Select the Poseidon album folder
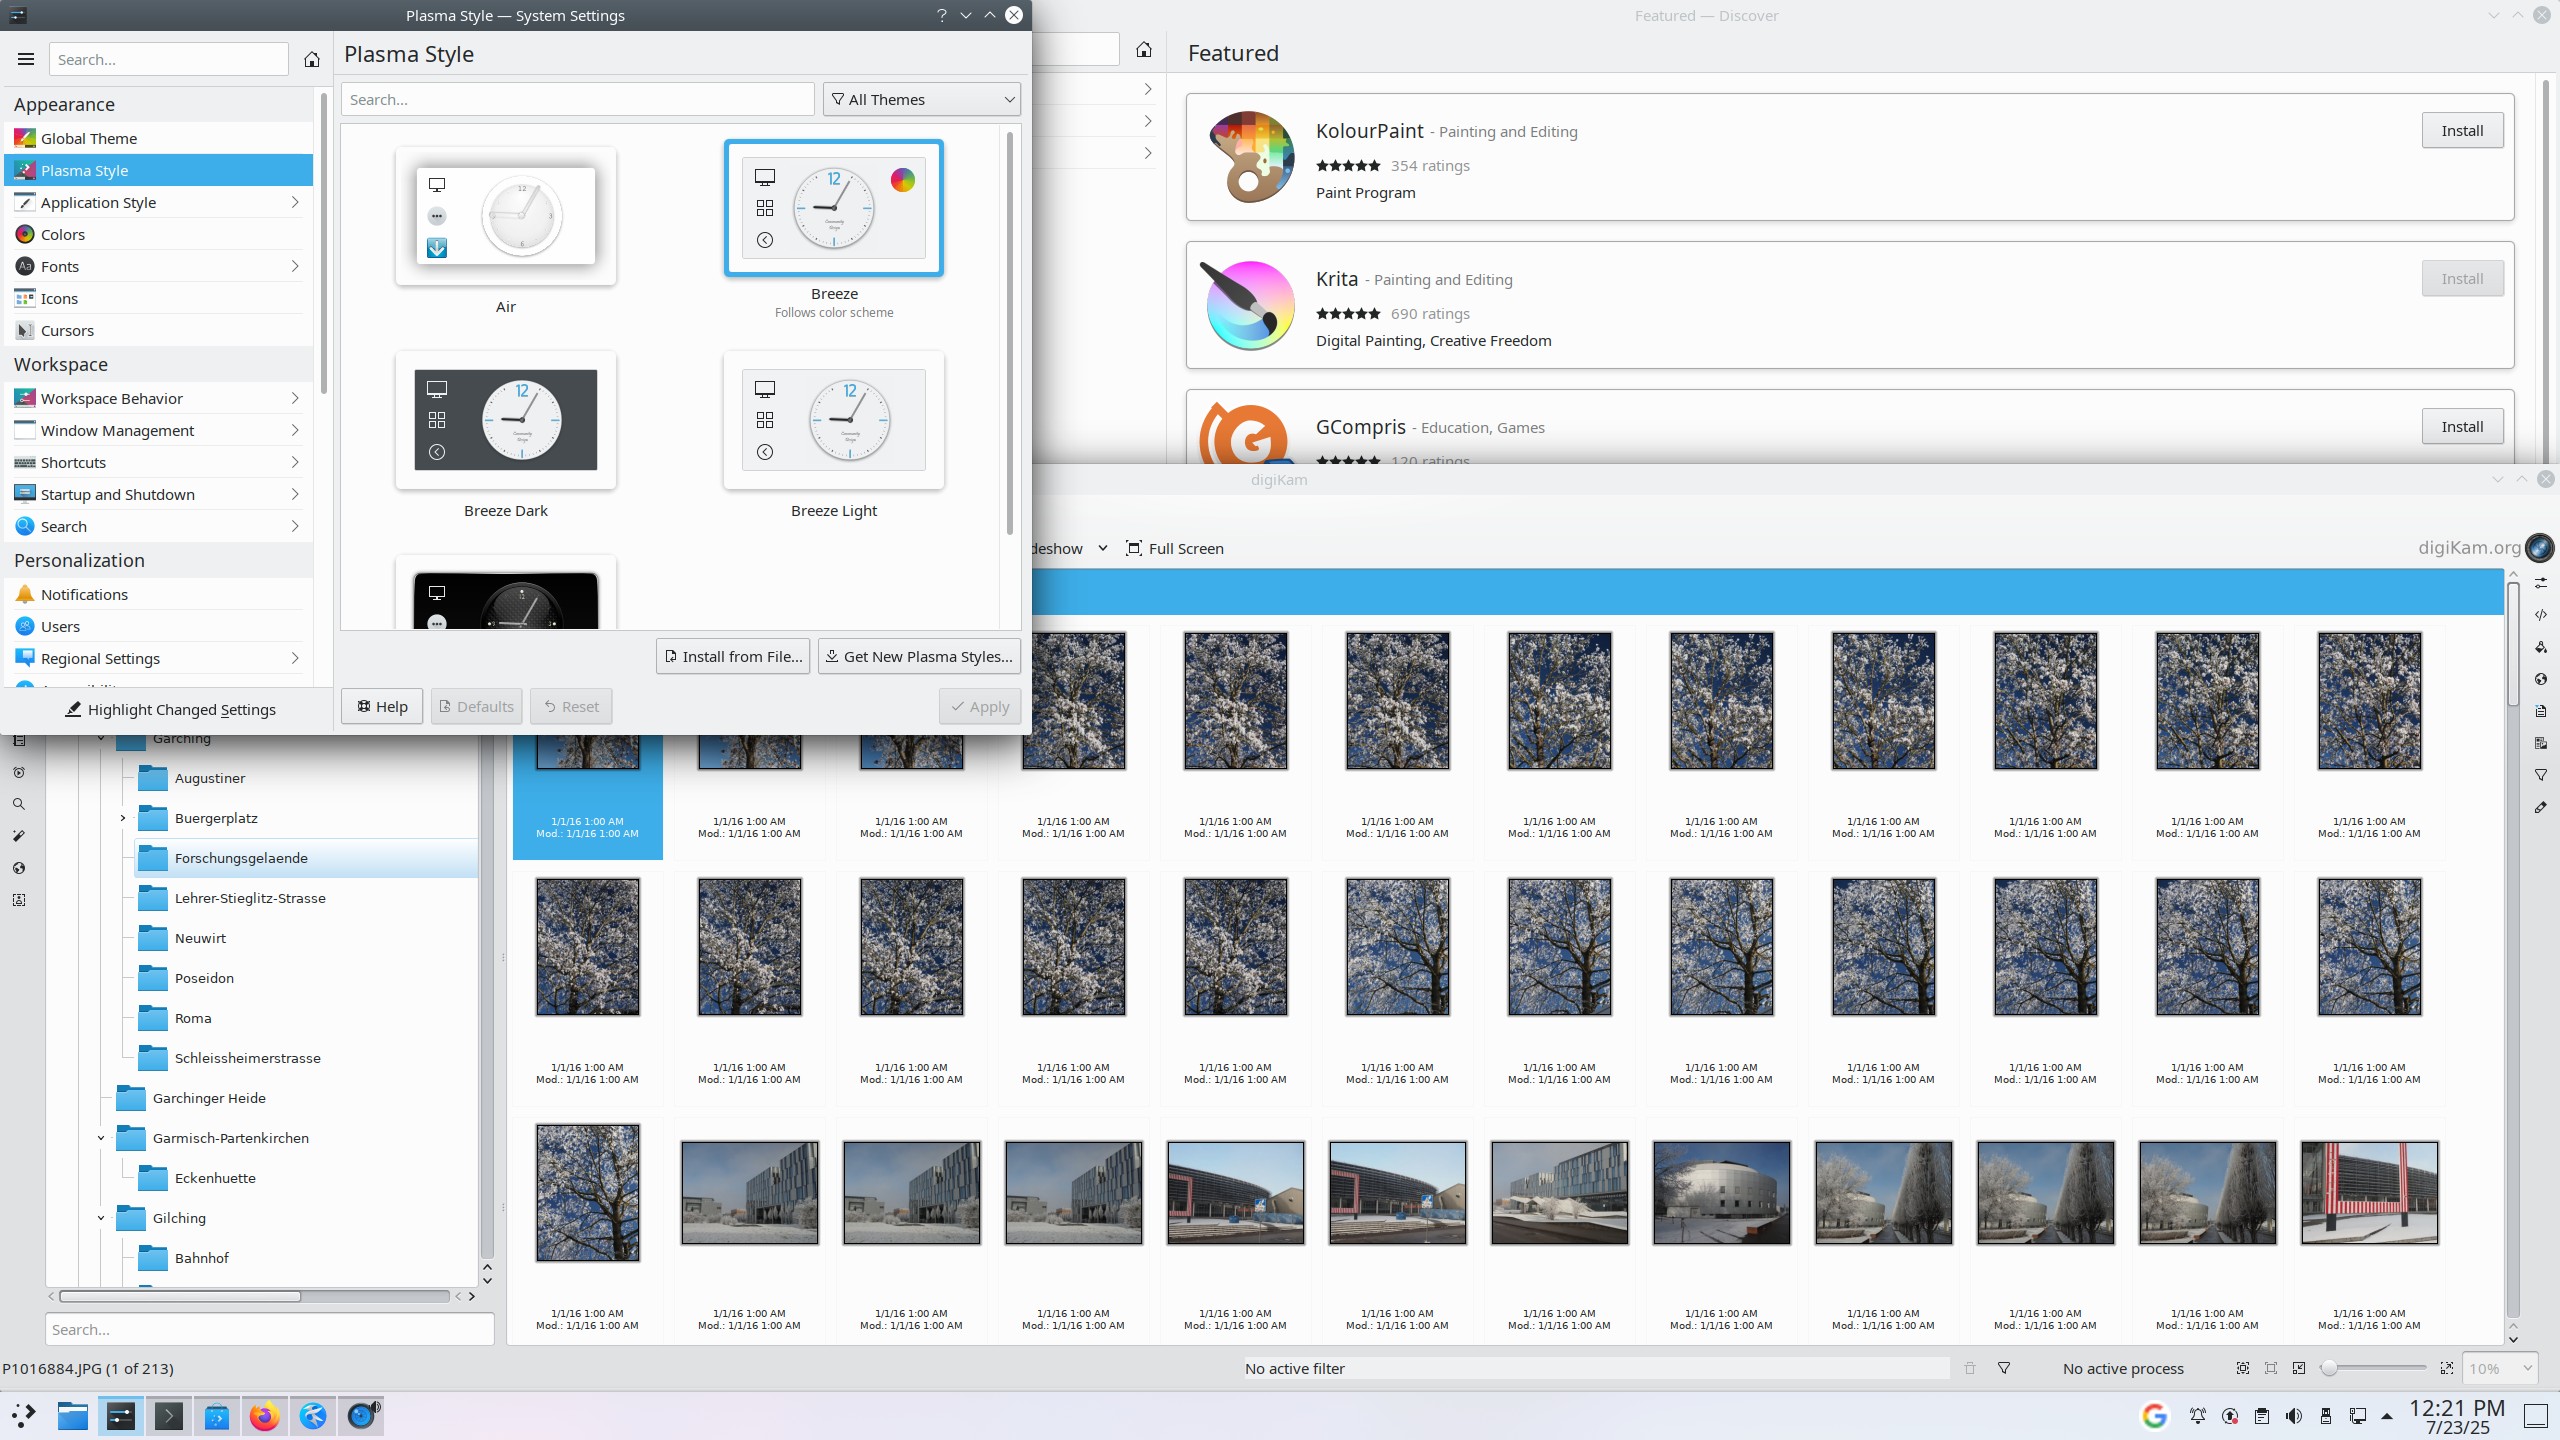The image size is (2560, 1440). tap(204, 978)
